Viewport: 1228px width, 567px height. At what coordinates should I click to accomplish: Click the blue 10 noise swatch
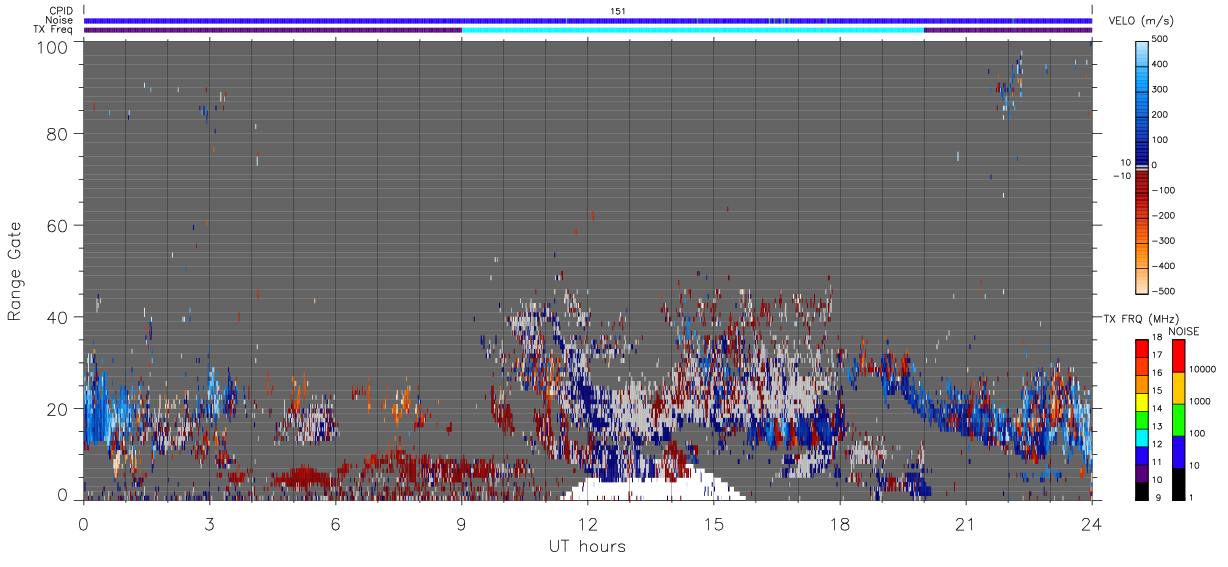click(1177, 452)
